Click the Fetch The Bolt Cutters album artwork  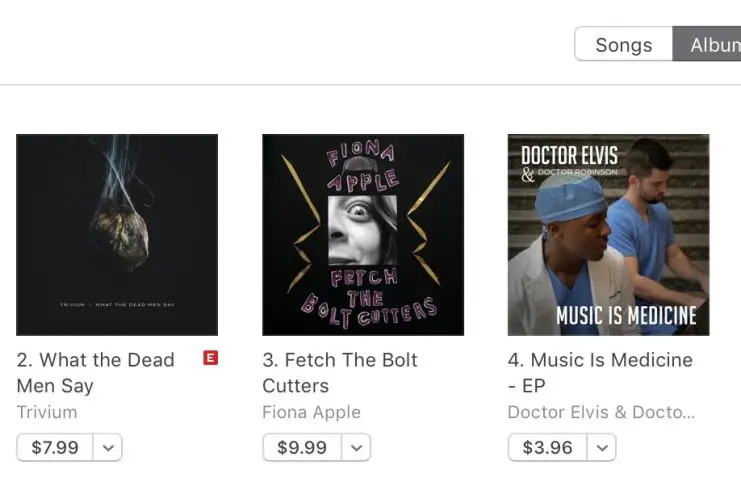tap(363, 235)
